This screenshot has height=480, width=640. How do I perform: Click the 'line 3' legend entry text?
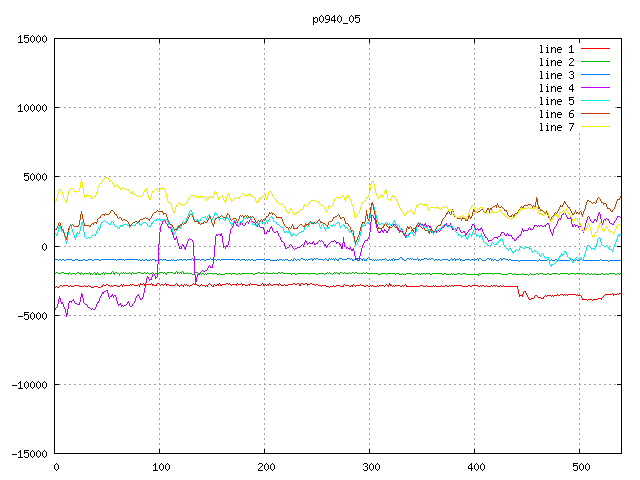tap(557, 75)
